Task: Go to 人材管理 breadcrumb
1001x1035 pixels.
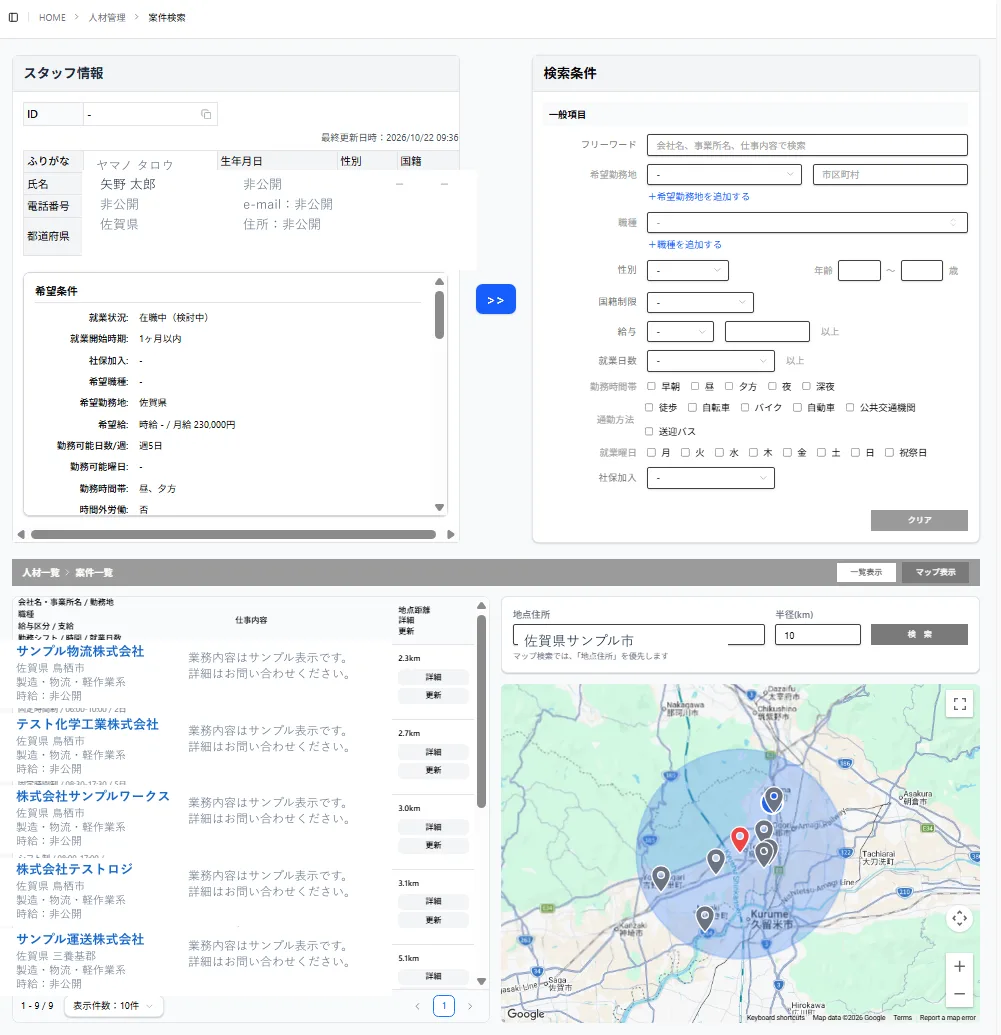Action: tap(107, 18)
